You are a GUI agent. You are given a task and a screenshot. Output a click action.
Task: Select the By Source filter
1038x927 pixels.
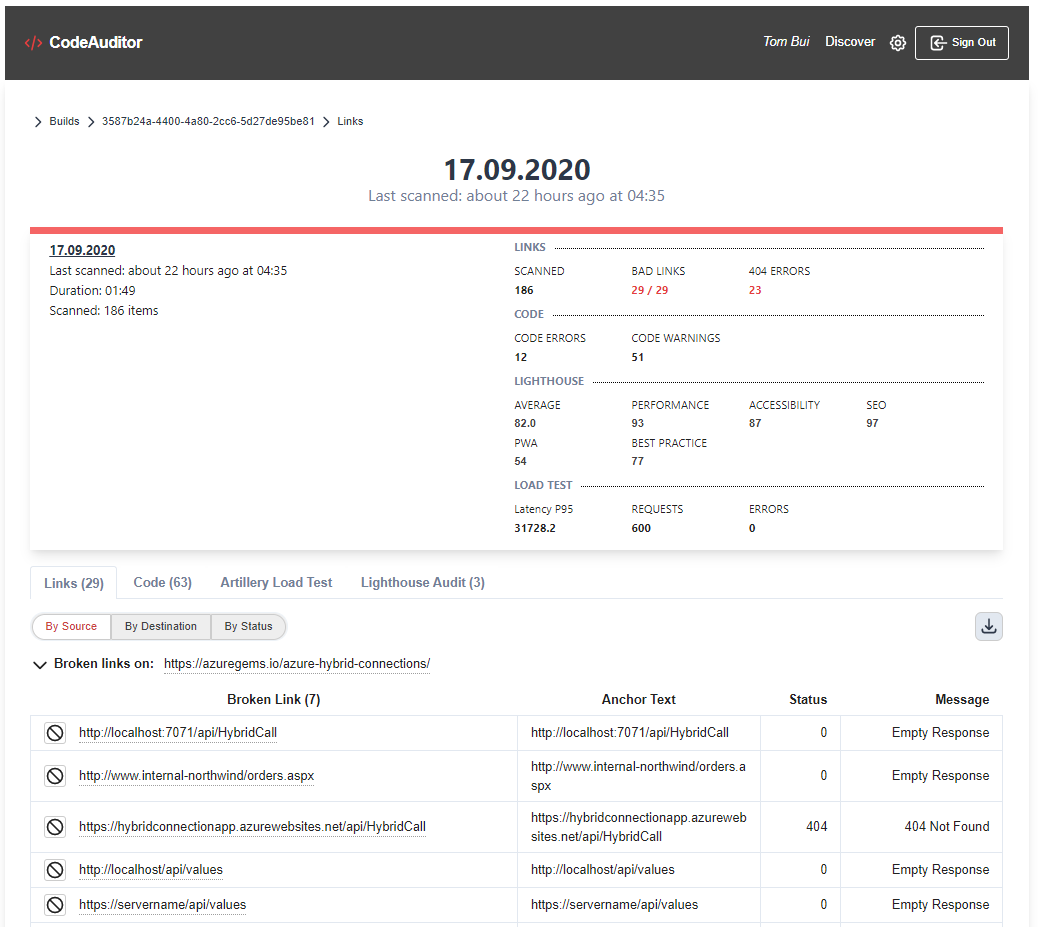coord(70,626)
